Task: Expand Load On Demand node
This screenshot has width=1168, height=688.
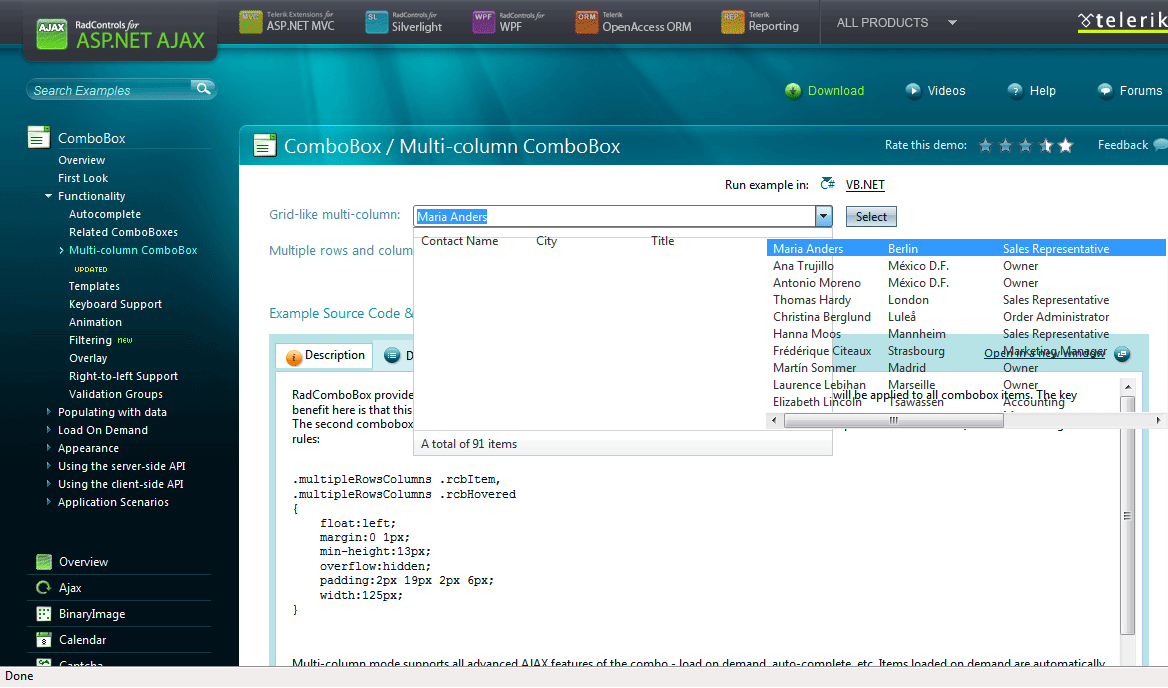Action: coord(48,430)
